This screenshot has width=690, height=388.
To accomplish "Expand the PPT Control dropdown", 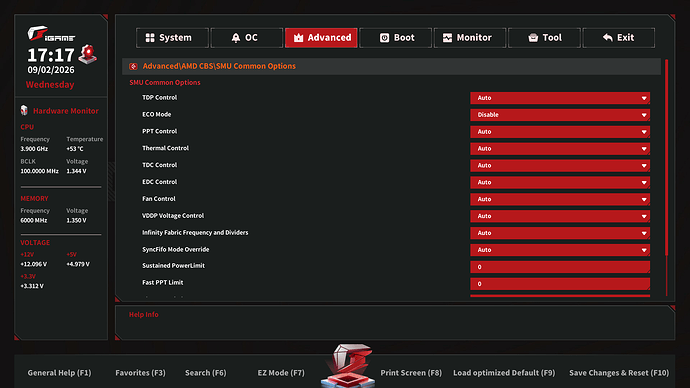I will coord(560,132).
